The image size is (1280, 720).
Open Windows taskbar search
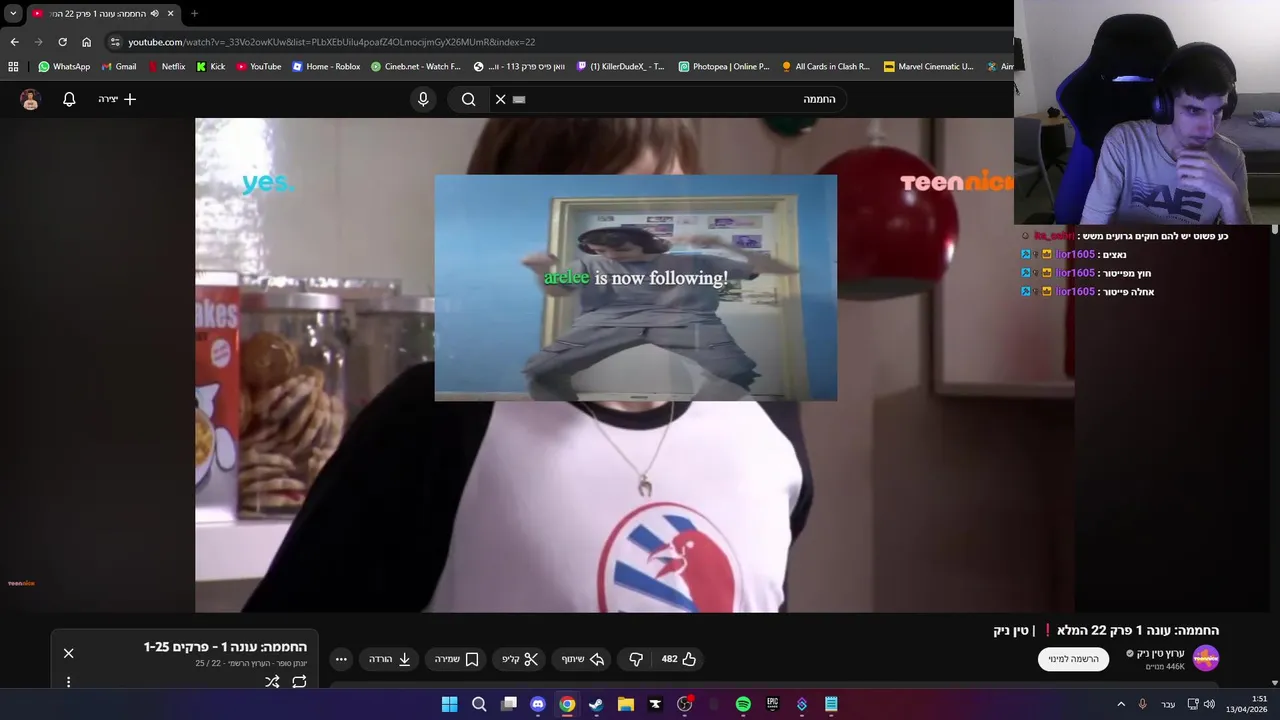[479, 704]
